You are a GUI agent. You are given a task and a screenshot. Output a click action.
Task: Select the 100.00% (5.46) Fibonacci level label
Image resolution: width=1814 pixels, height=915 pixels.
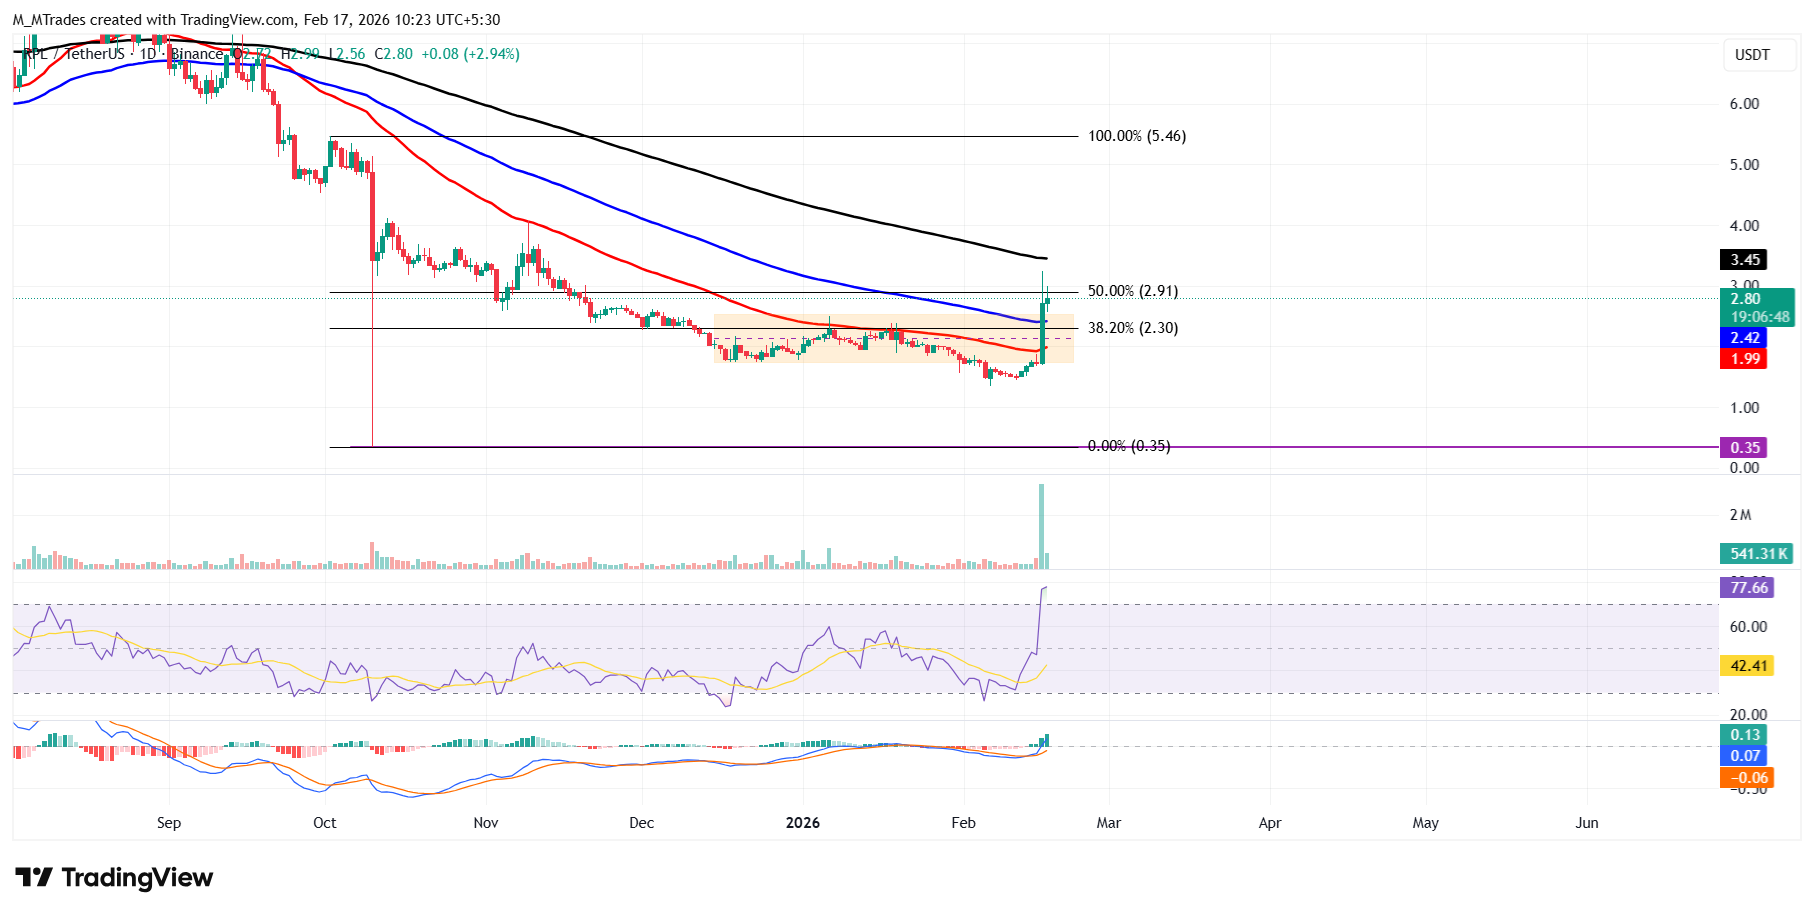pos(1136,136)
